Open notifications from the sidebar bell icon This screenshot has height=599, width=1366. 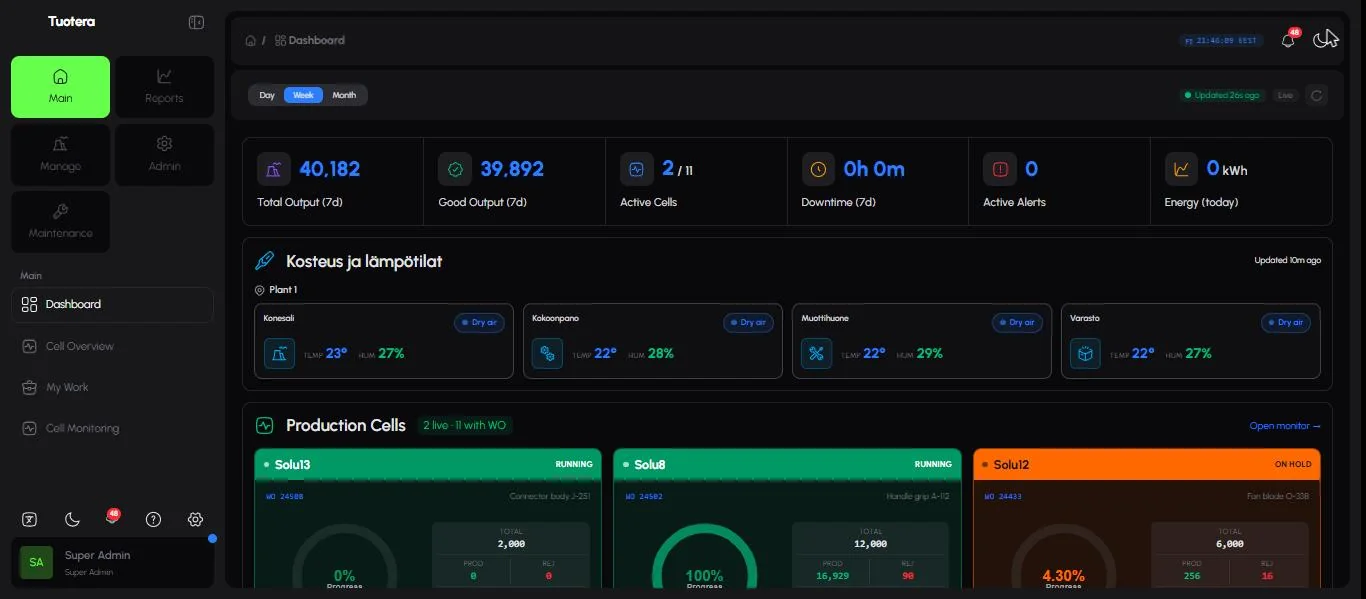click(x=112, y=518)
